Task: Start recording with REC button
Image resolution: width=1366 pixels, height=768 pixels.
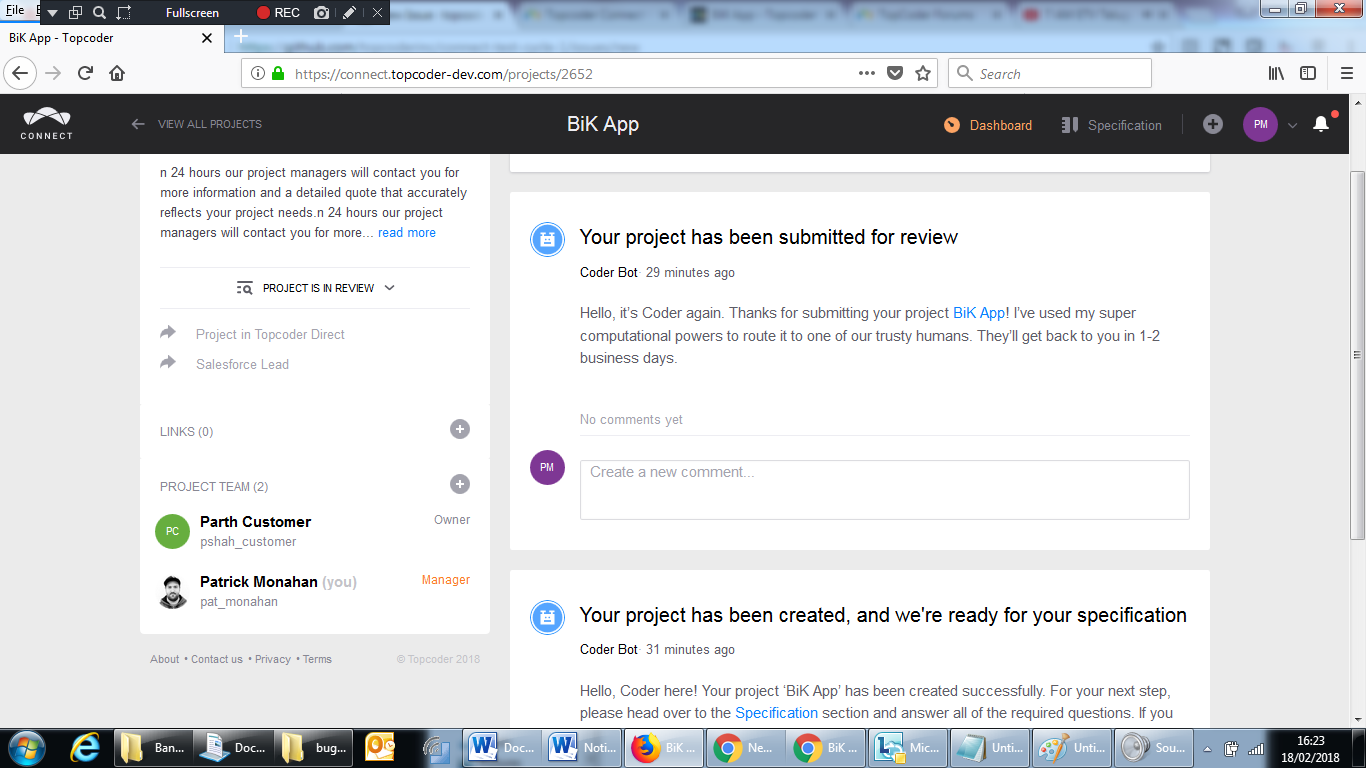Action: pos(278,13)
